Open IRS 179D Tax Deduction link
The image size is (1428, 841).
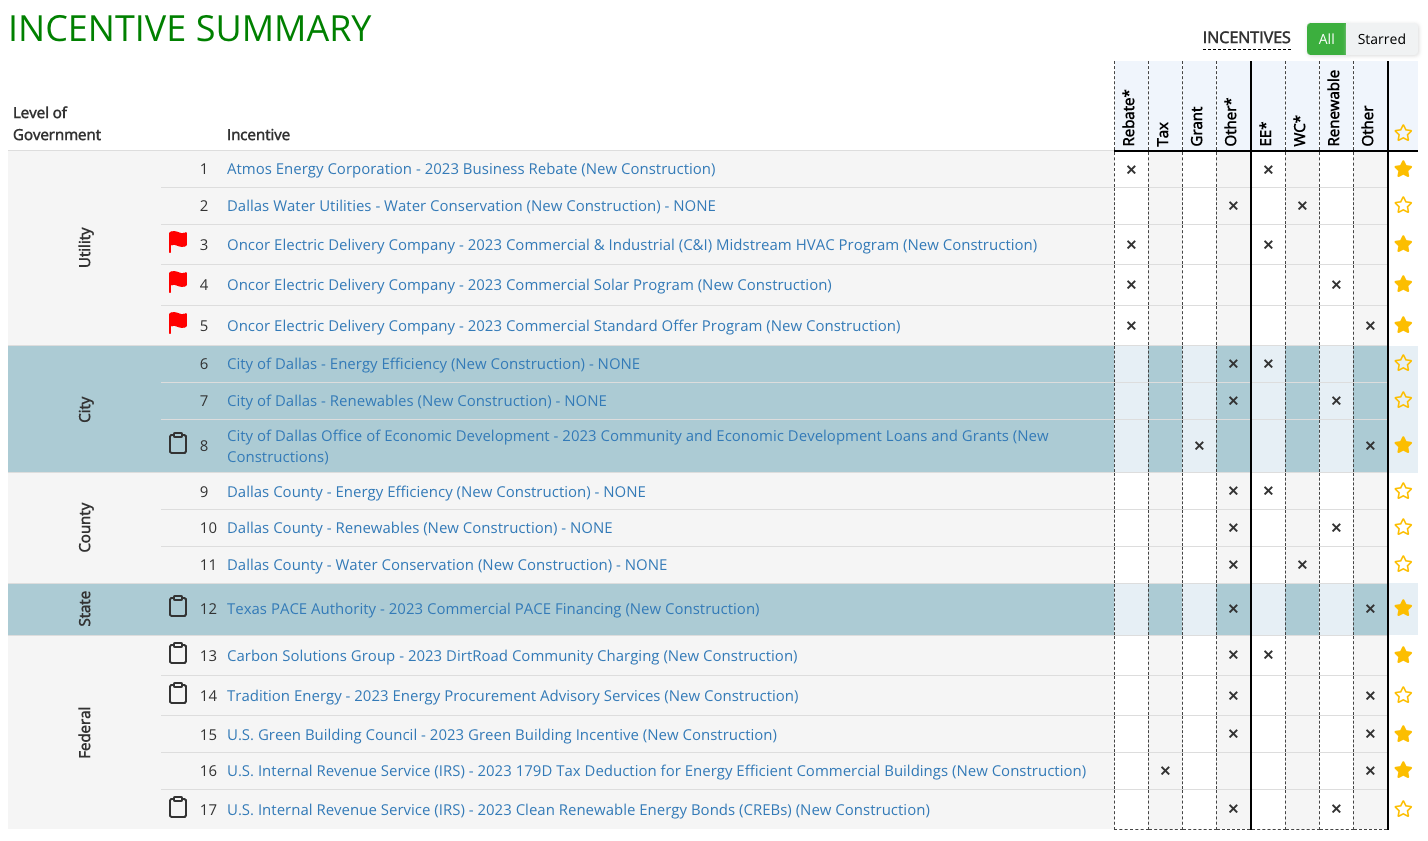(656, 771)
